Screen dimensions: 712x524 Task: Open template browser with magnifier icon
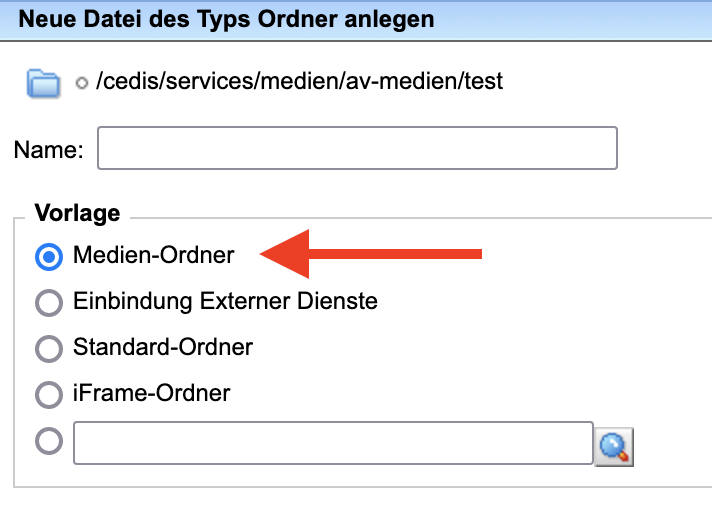tap(614, 447)
